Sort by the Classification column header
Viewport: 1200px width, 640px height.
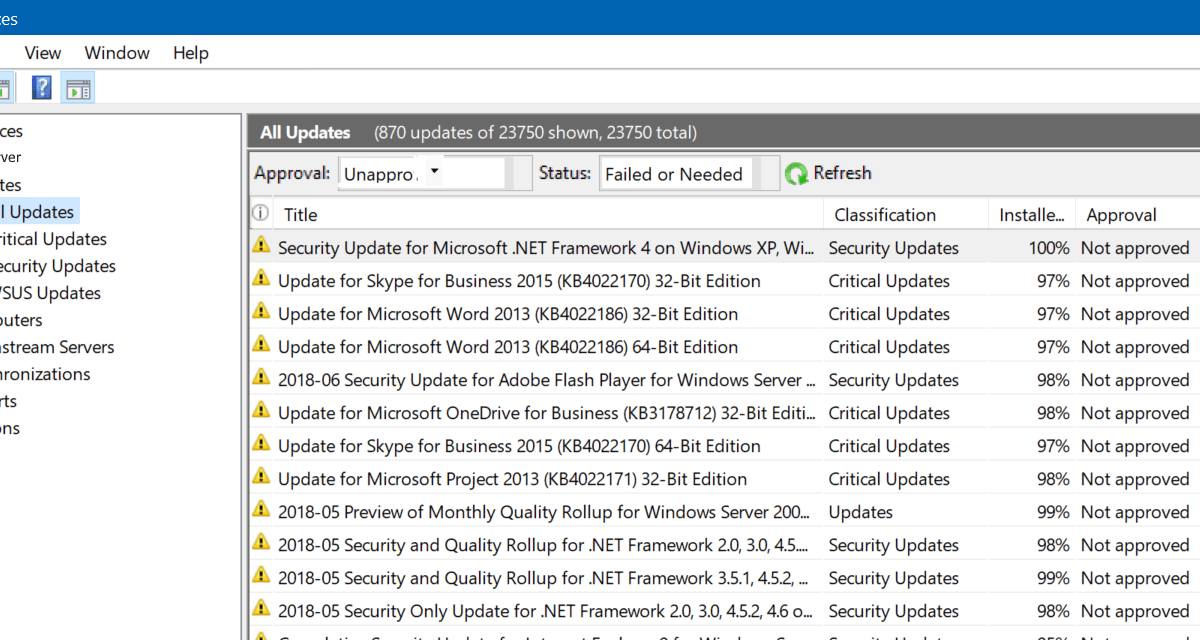click(x=885, y=215)
